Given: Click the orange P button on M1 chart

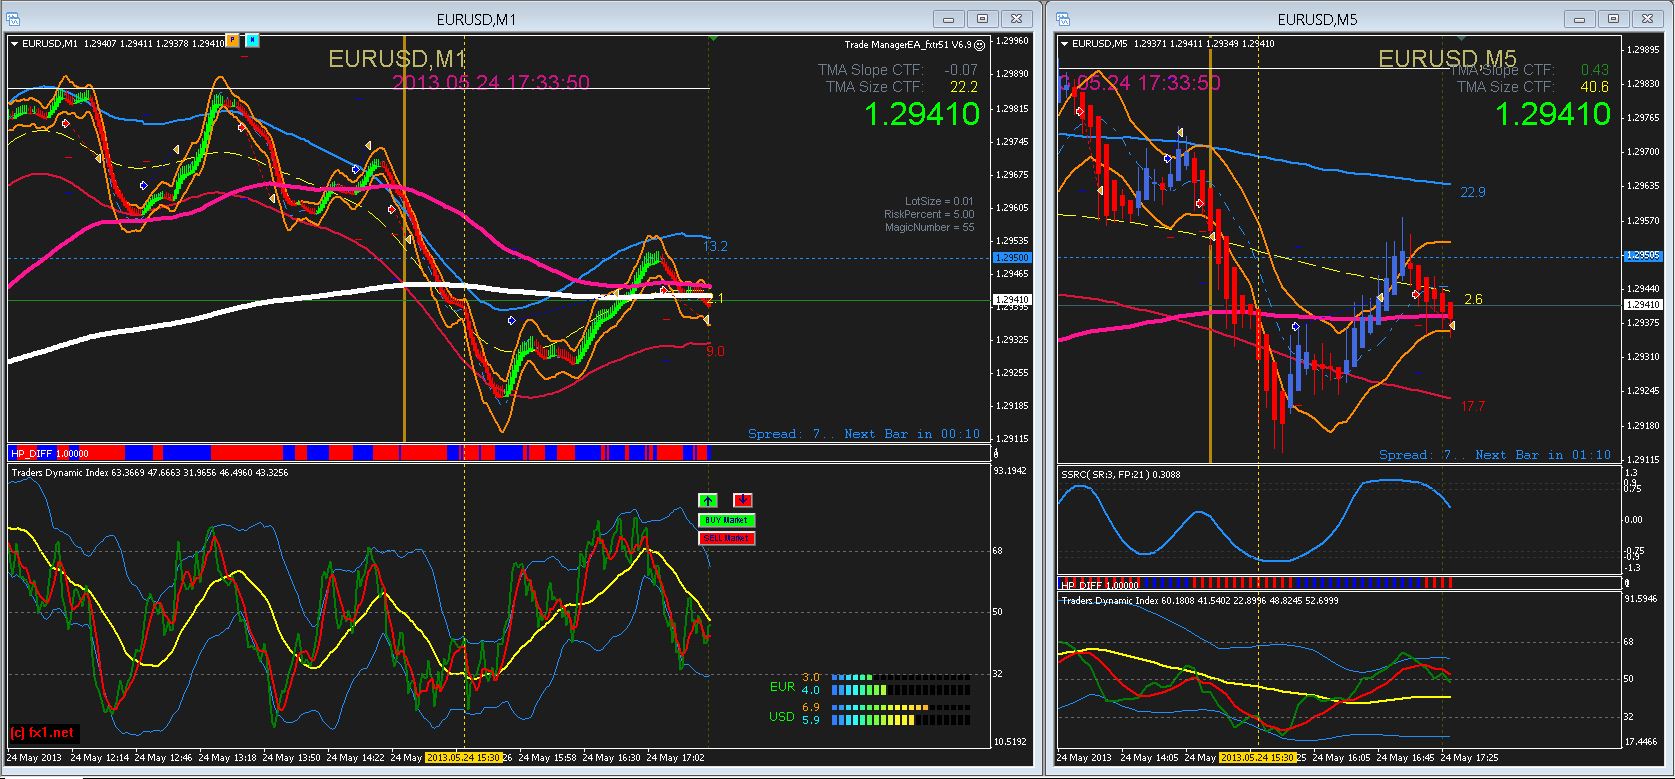Looking at the screenshot, I should [x=232, y=40].
